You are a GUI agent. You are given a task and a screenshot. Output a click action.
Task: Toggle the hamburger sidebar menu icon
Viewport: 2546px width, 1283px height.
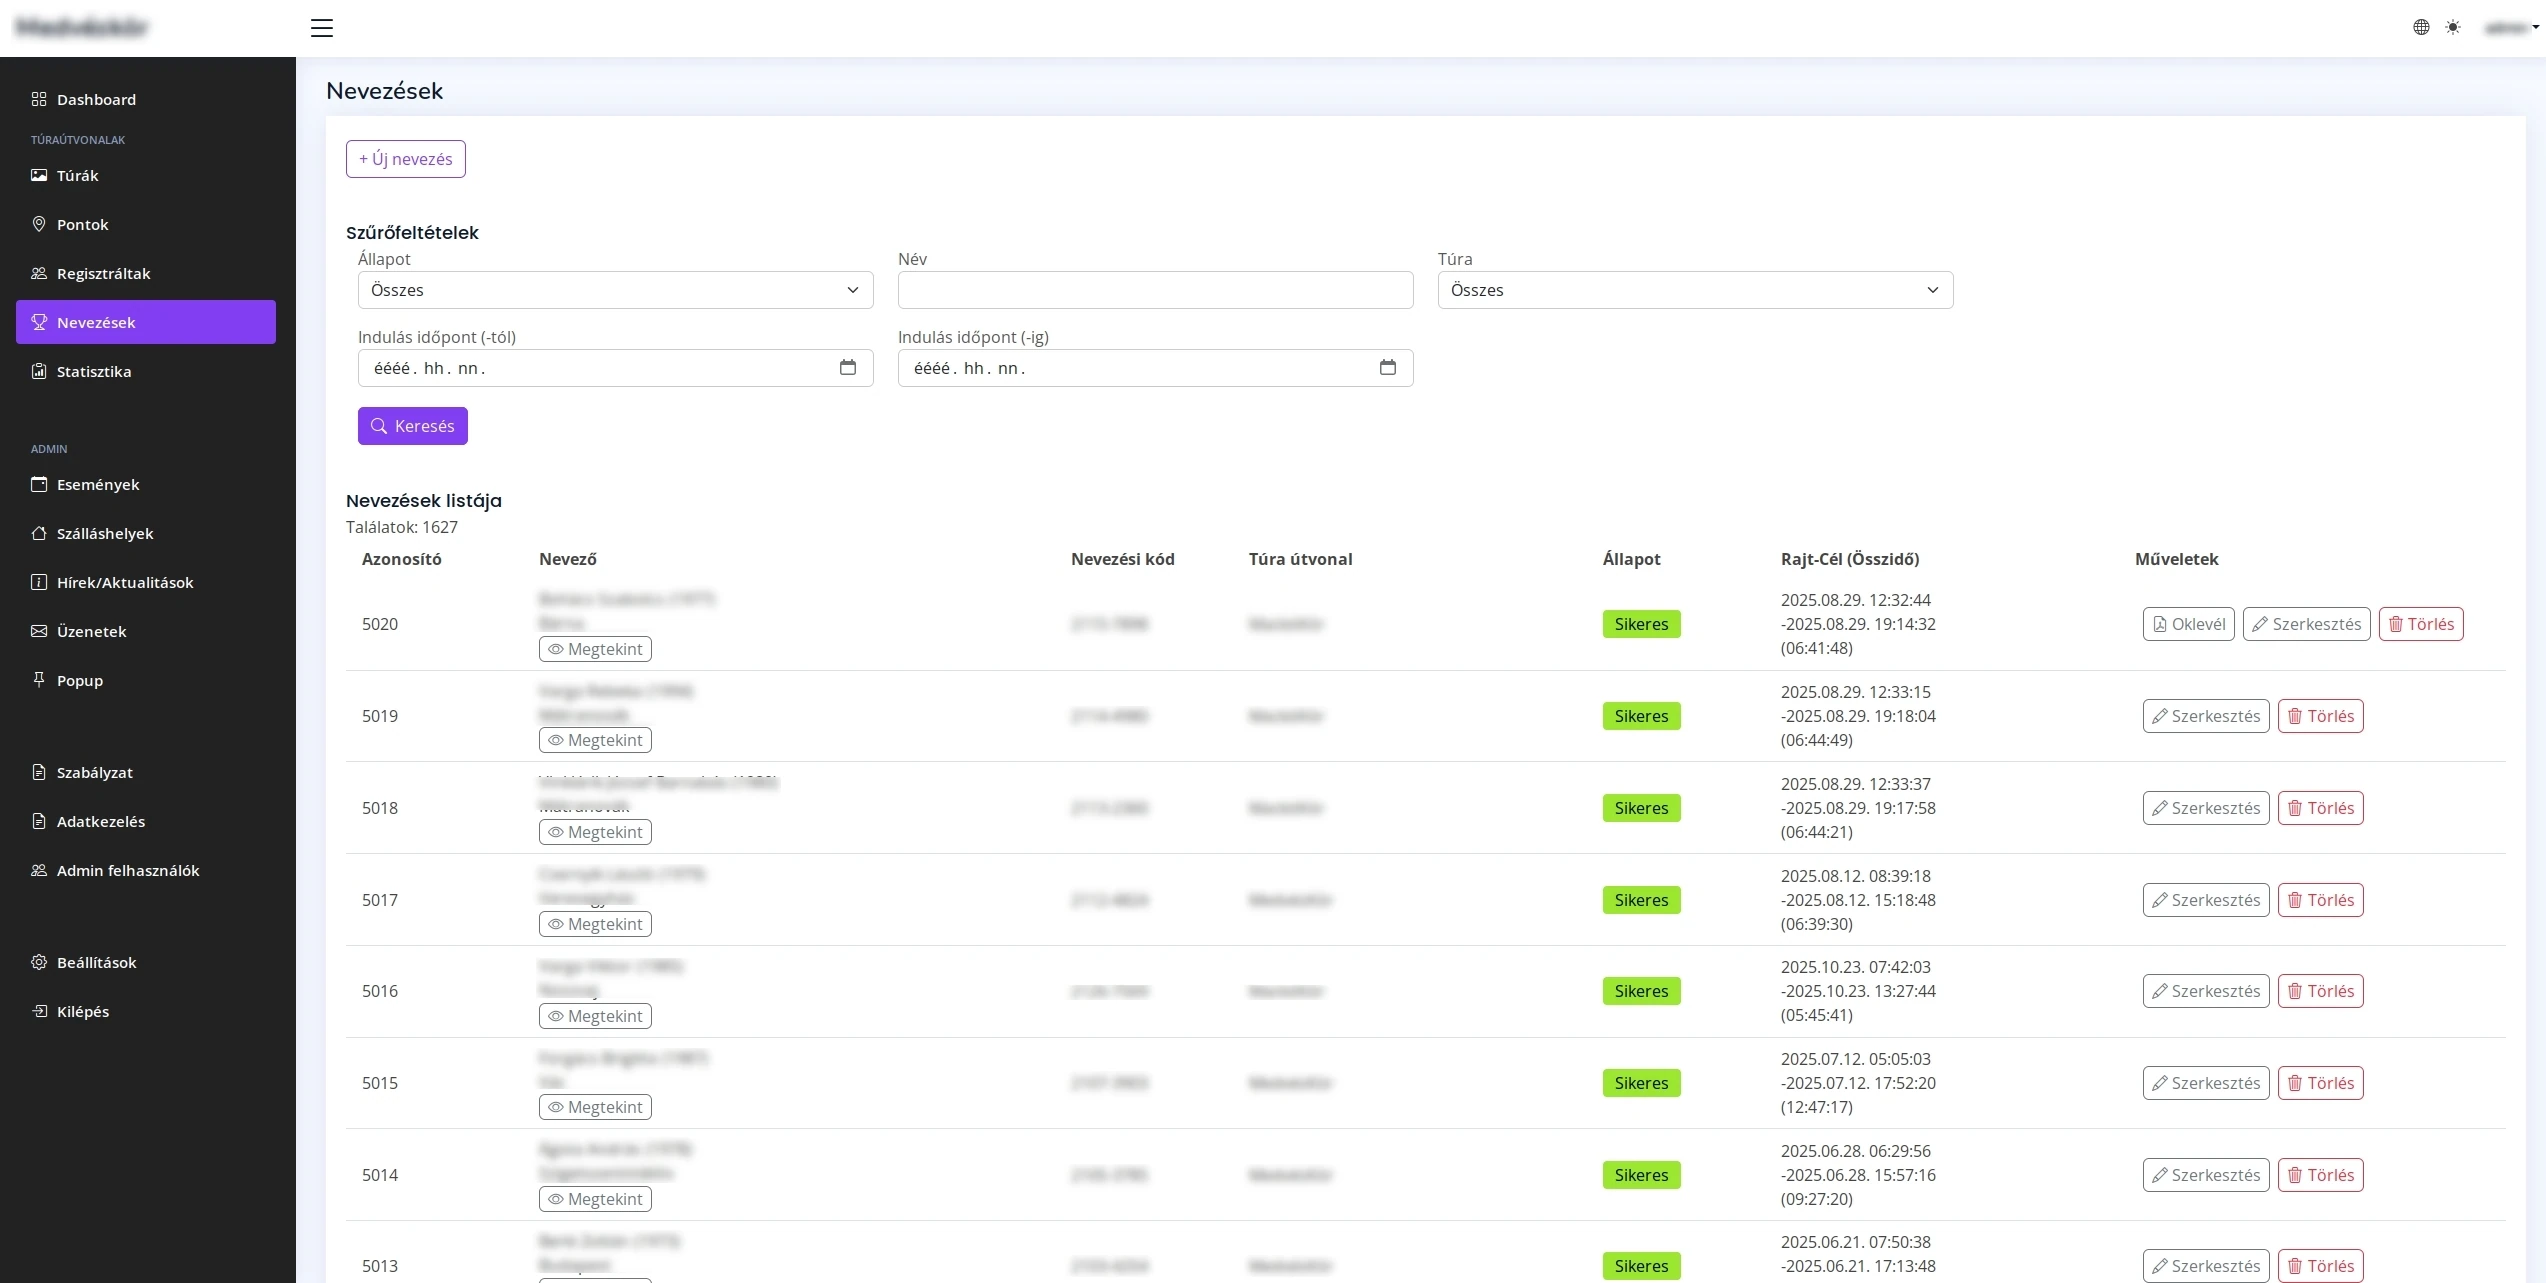pyautogui.click(x=321, y=28)
